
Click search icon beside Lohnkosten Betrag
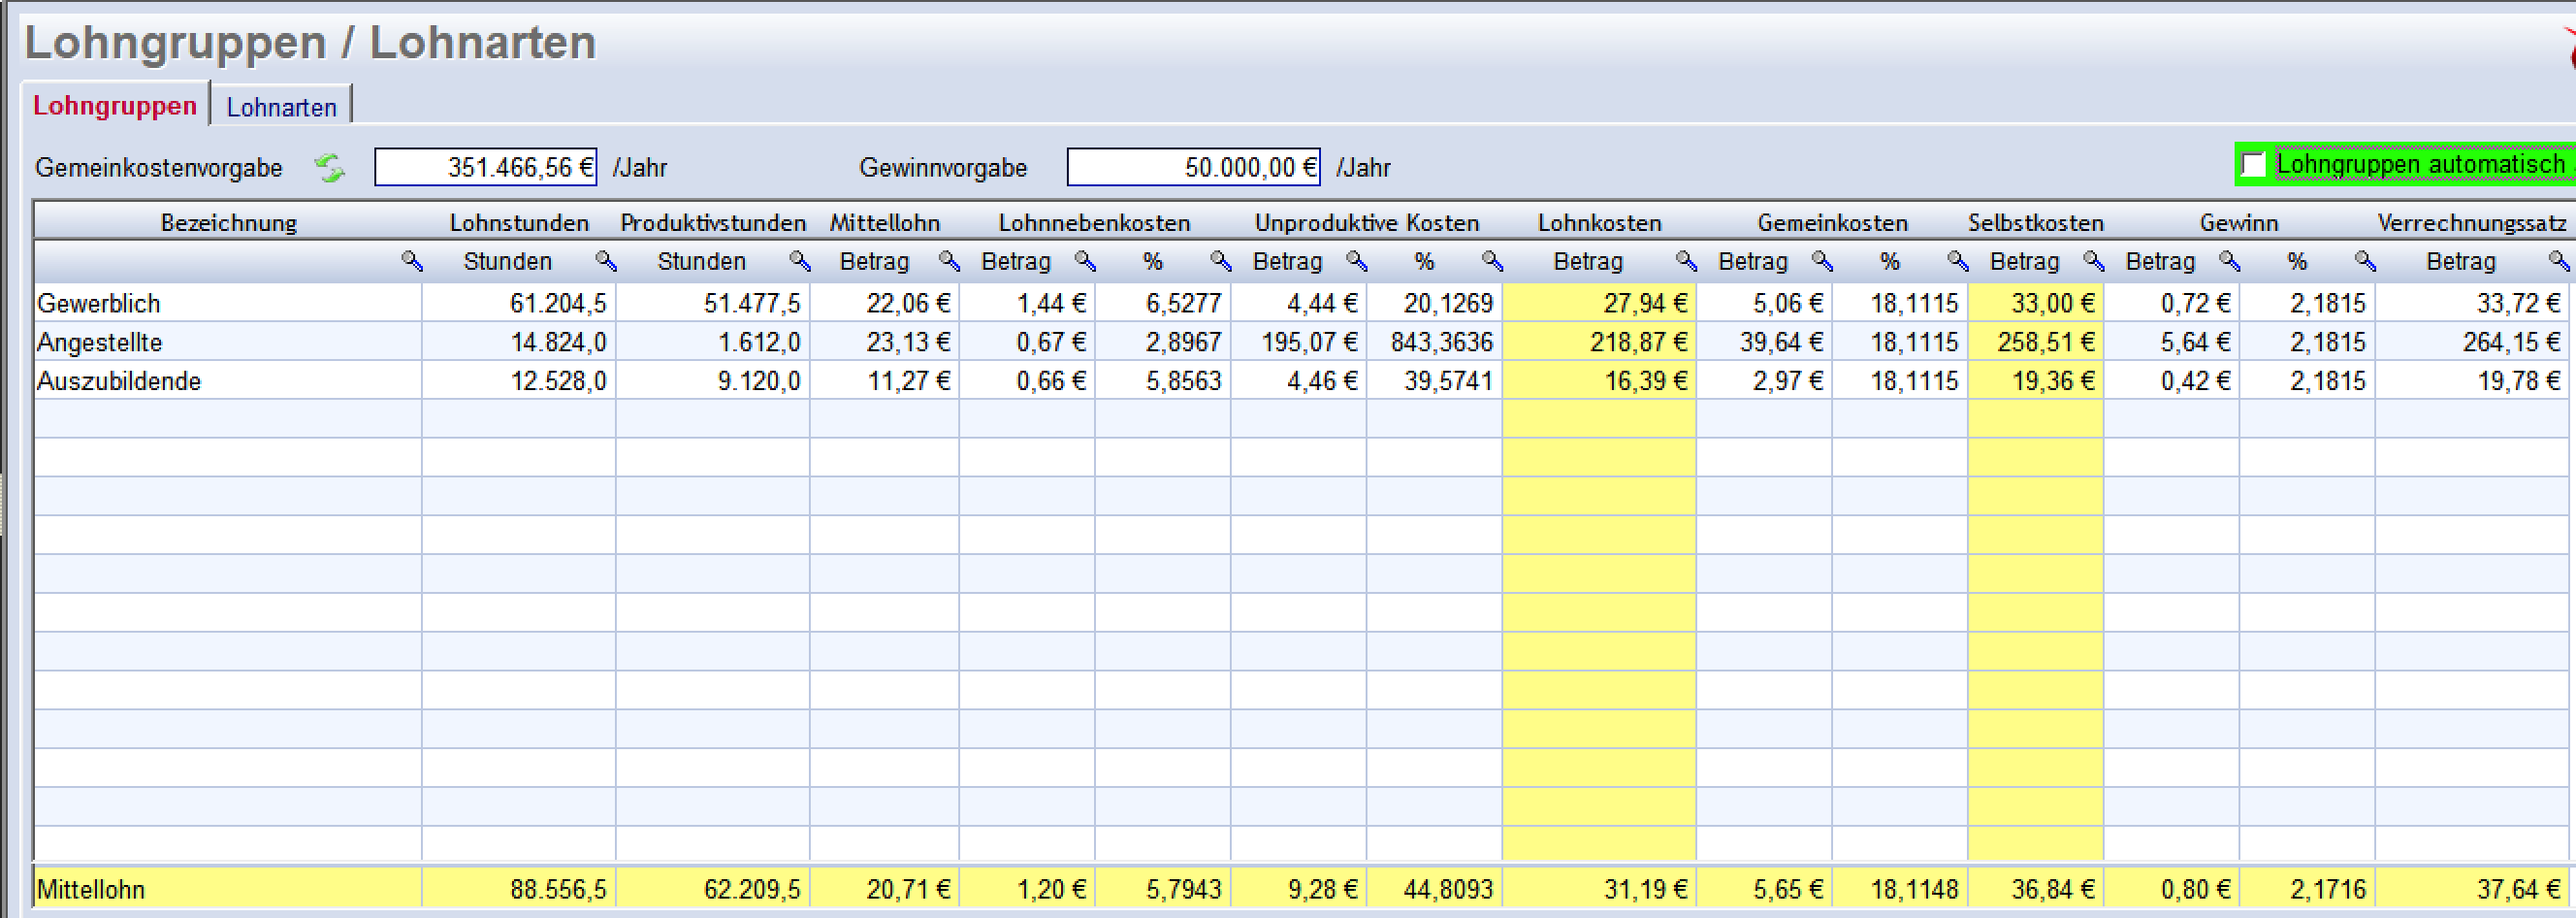point(1685,262)
